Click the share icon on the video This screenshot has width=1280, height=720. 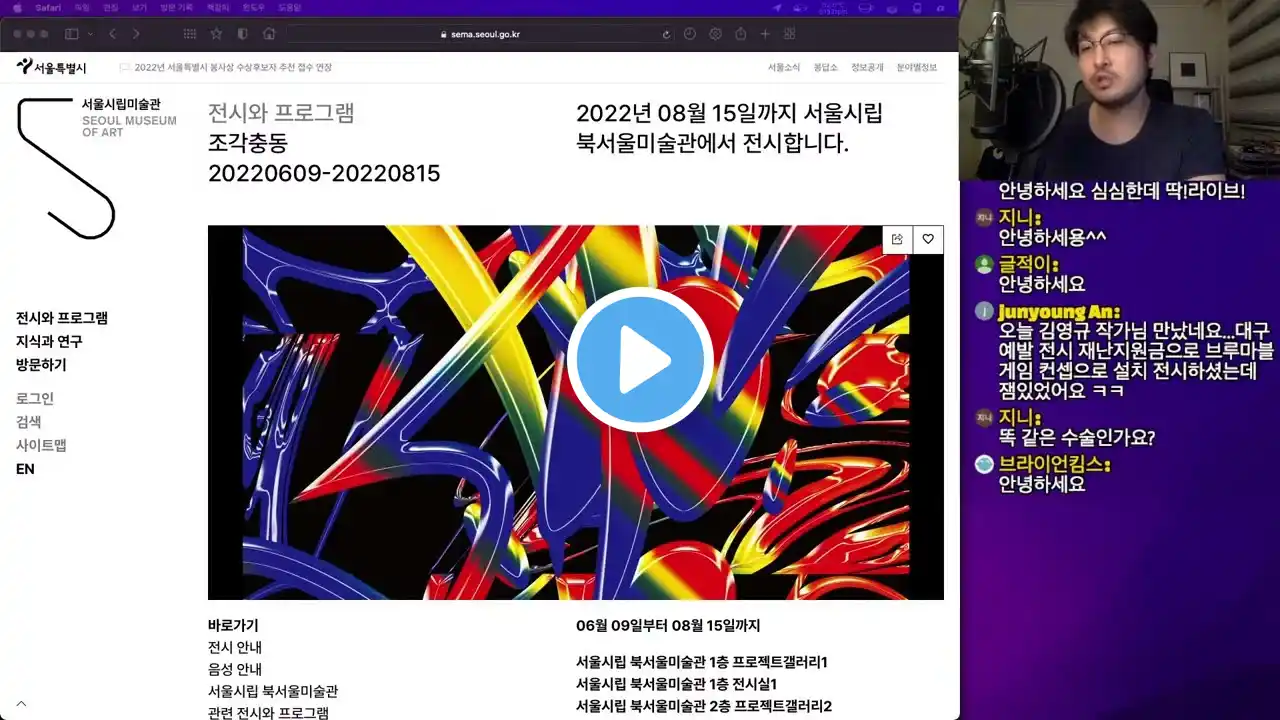click(897, 239)
